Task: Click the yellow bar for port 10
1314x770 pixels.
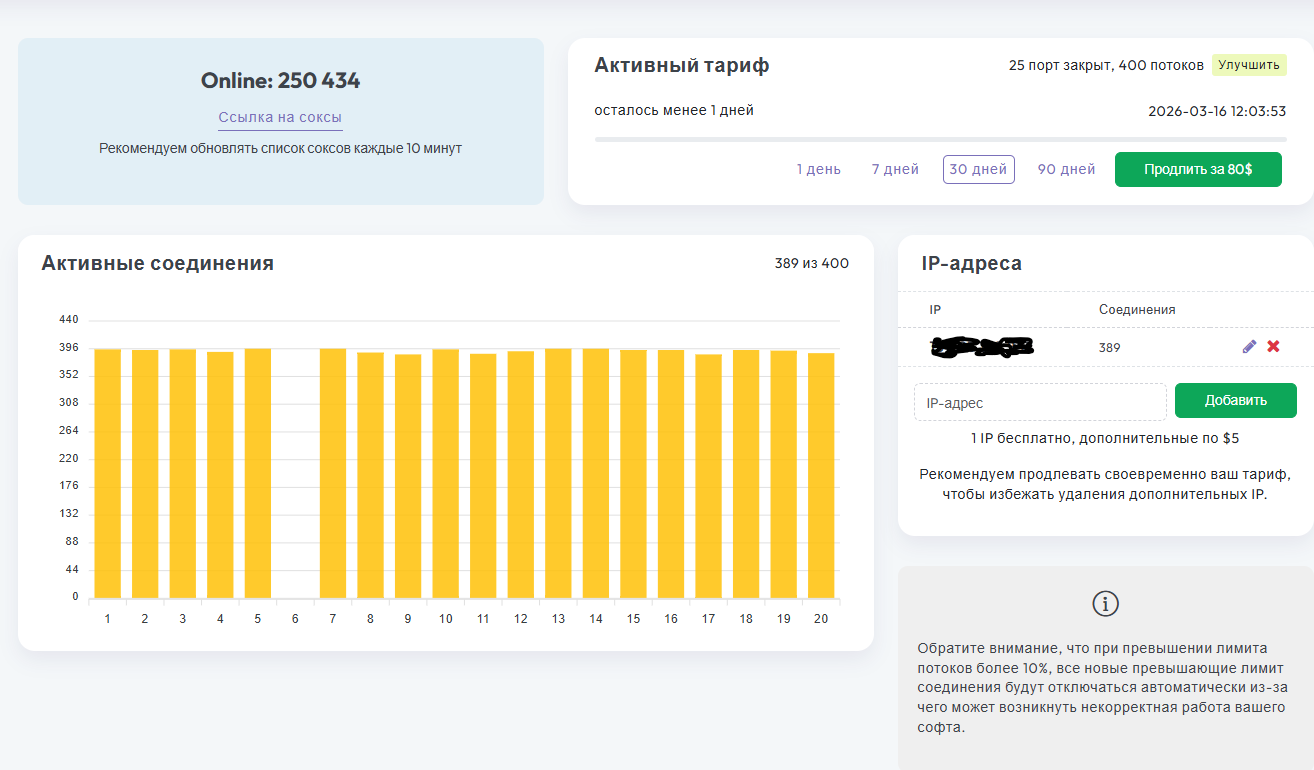Action: tap(446, 474)
